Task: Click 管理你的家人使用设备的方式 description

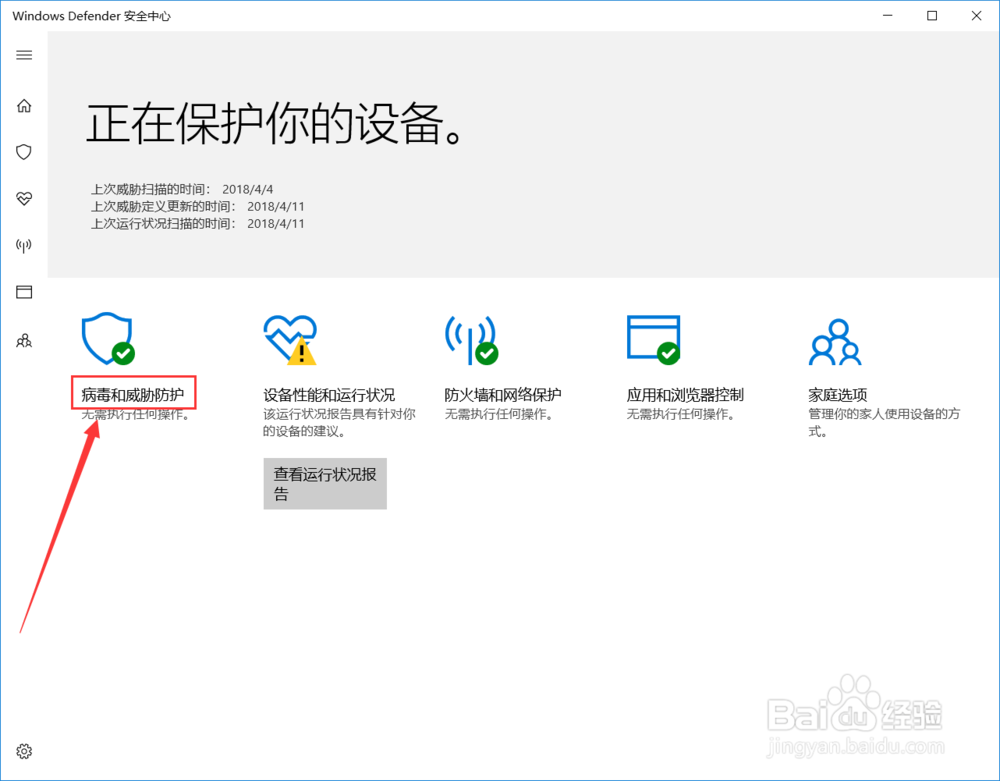Action: (x=884, y=423)
